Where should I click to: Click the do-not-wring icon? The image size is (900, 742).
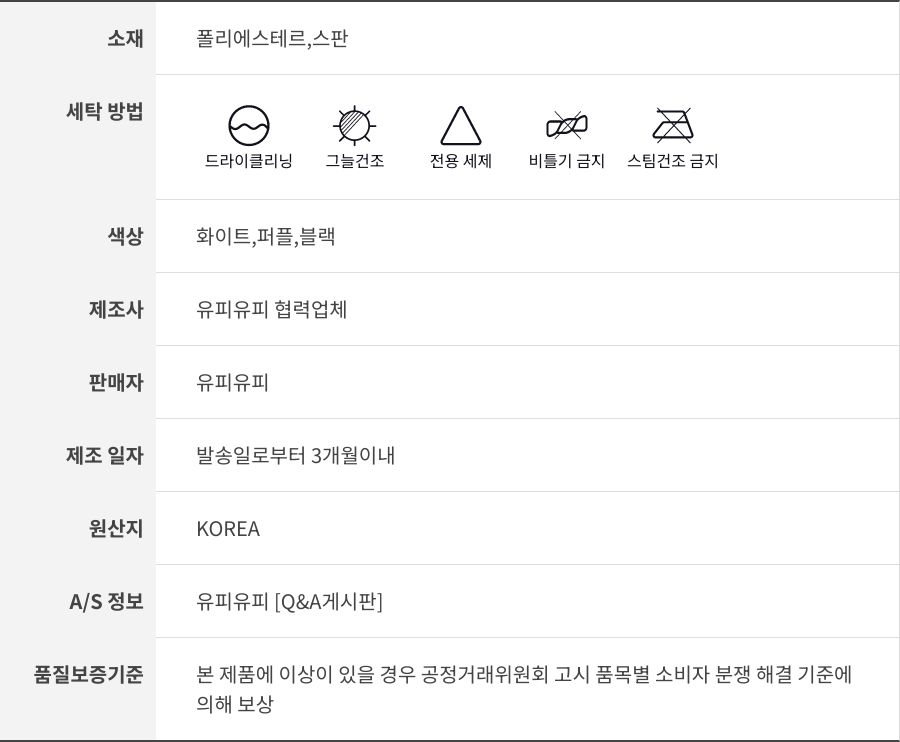coord(567,126)
